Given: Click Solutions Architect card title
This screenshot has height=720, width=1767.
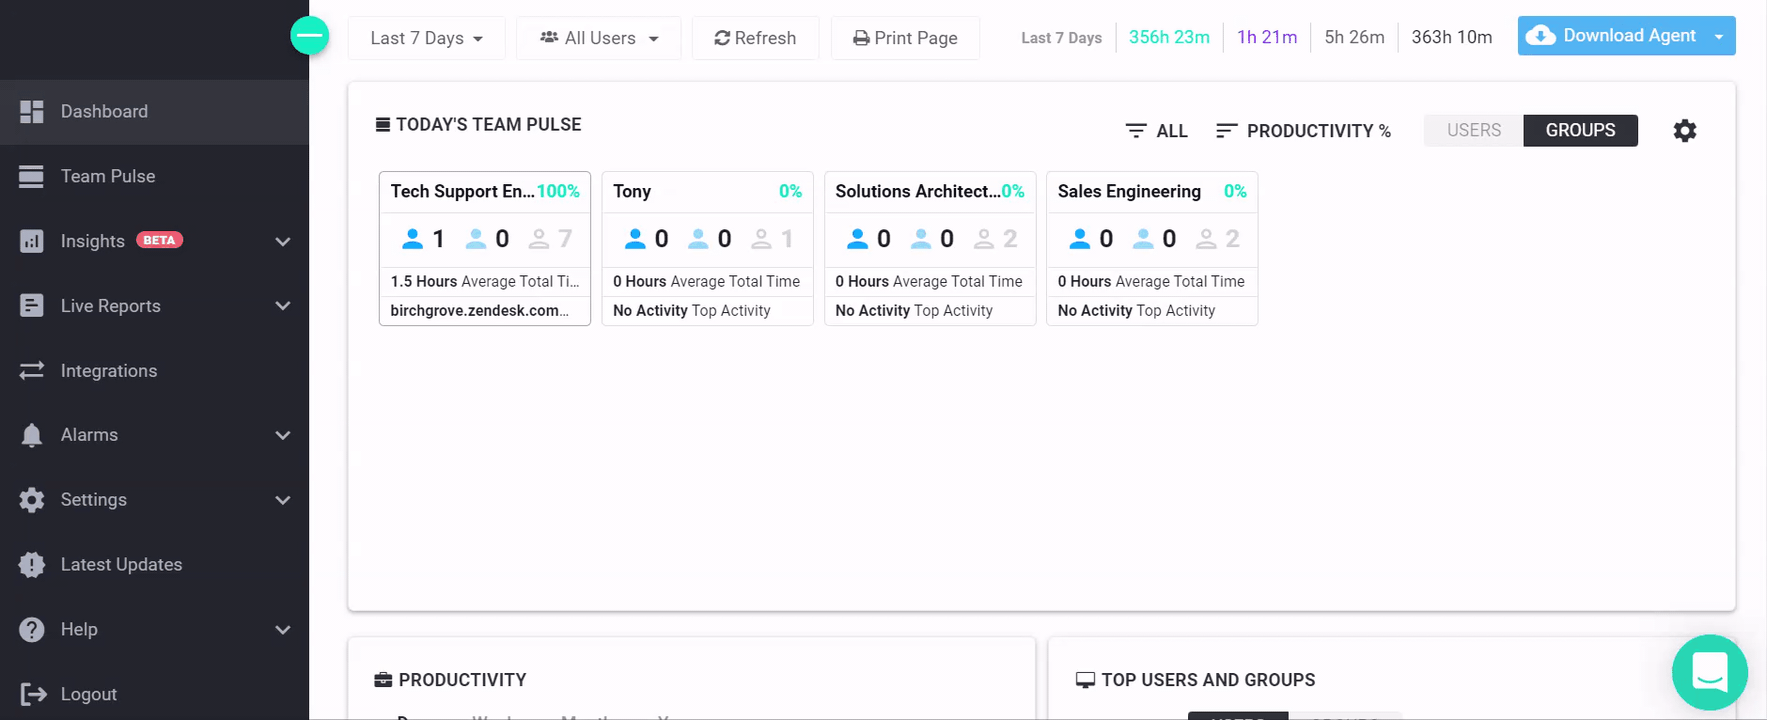Looking at the screenshot, I should 918,191.
